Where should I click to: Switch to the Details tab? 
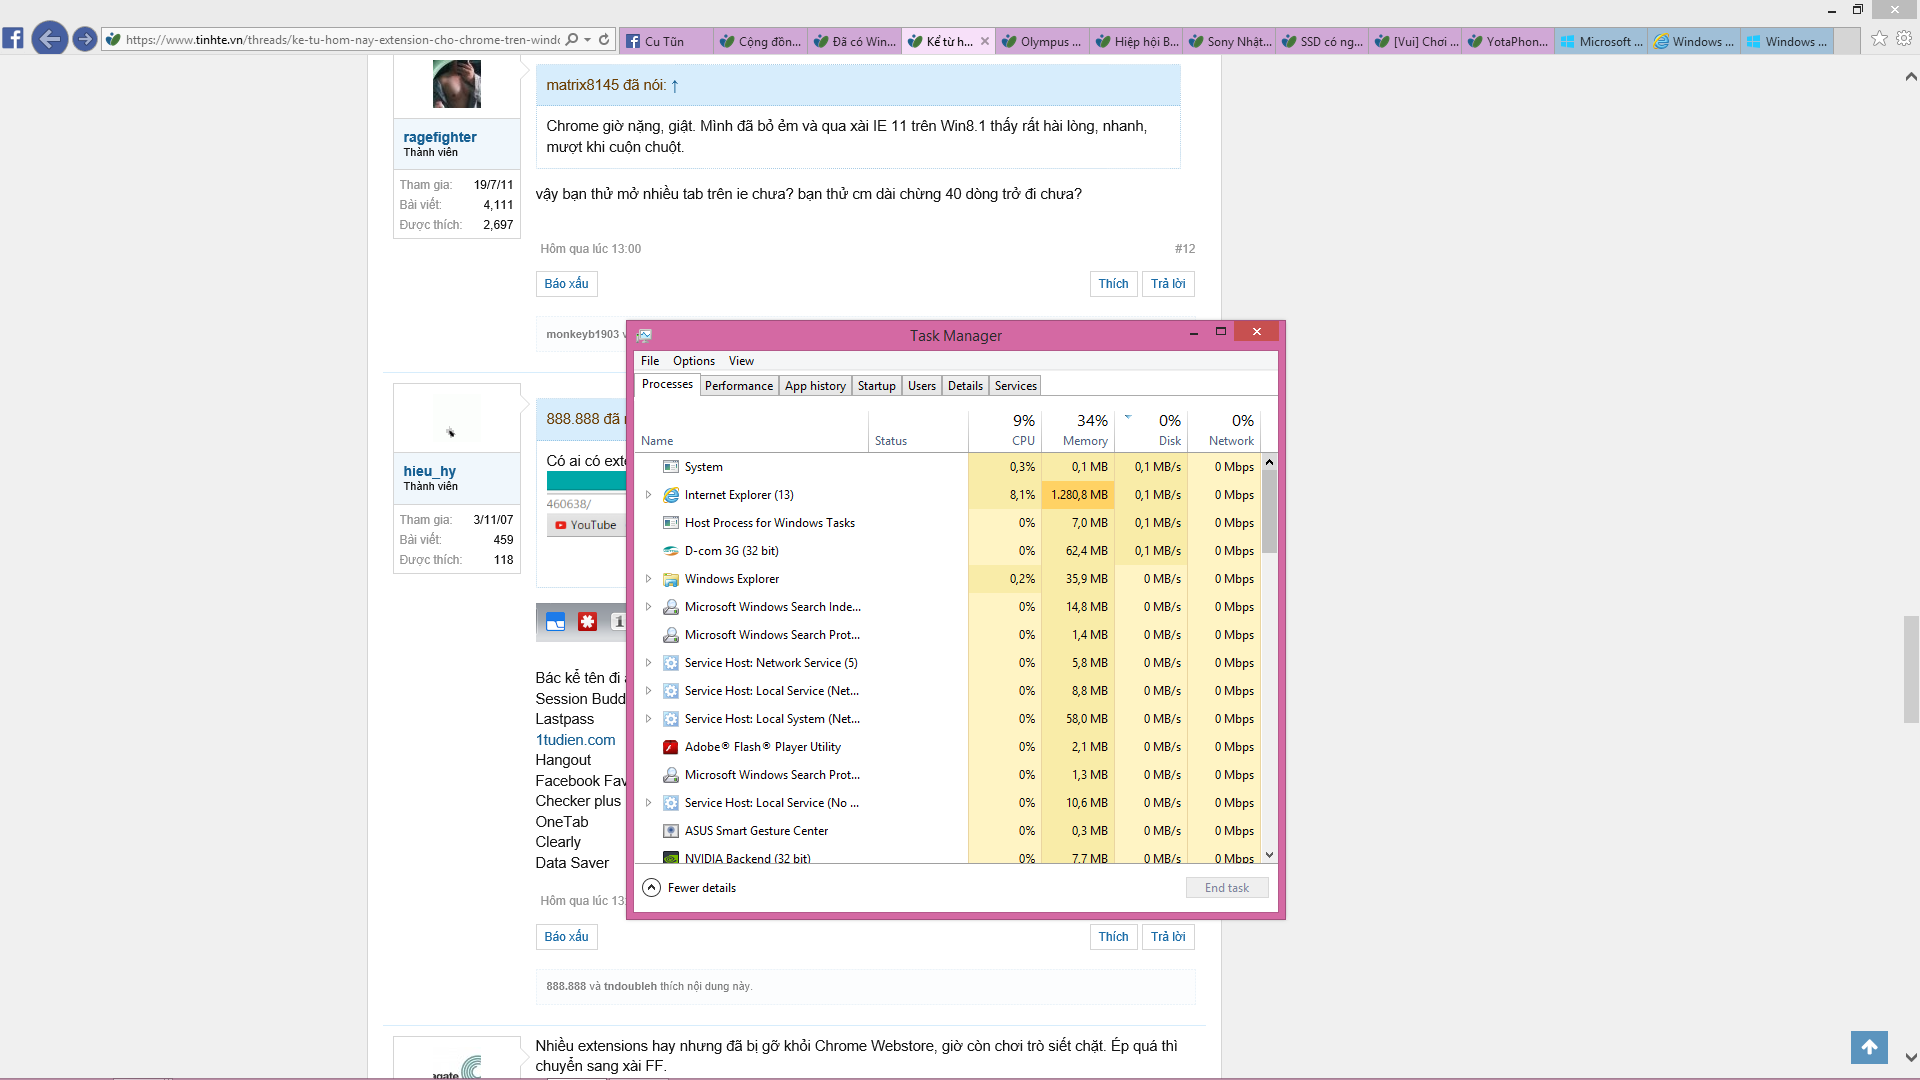coord(965,386)
